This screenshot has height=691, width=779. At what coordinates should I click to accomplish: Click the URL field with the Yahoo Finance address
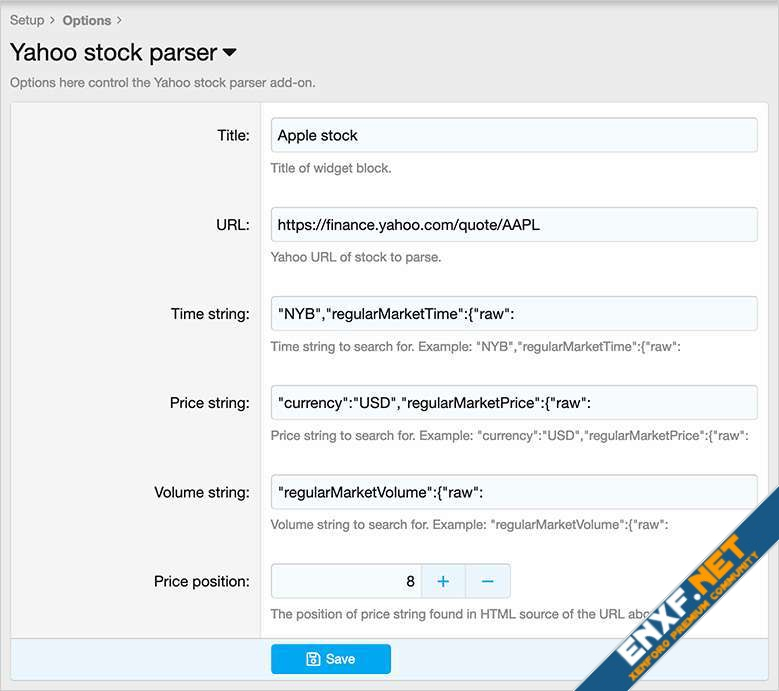point(513,224)
